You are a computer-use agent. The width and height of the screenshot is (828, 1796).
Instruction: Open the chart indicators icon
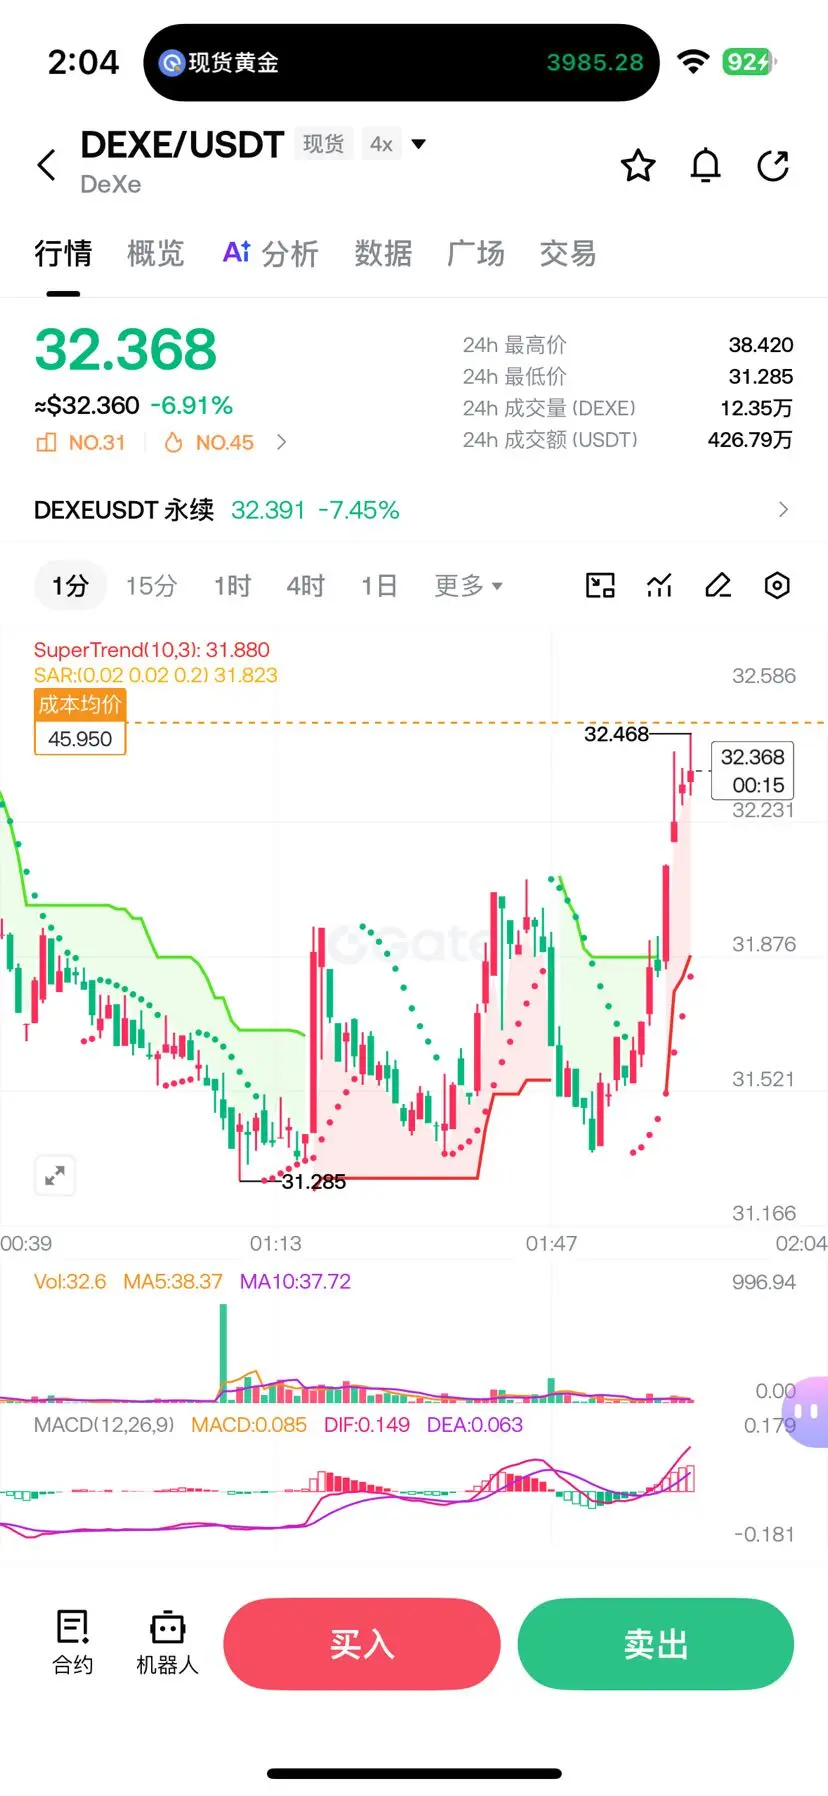point(659,586)
